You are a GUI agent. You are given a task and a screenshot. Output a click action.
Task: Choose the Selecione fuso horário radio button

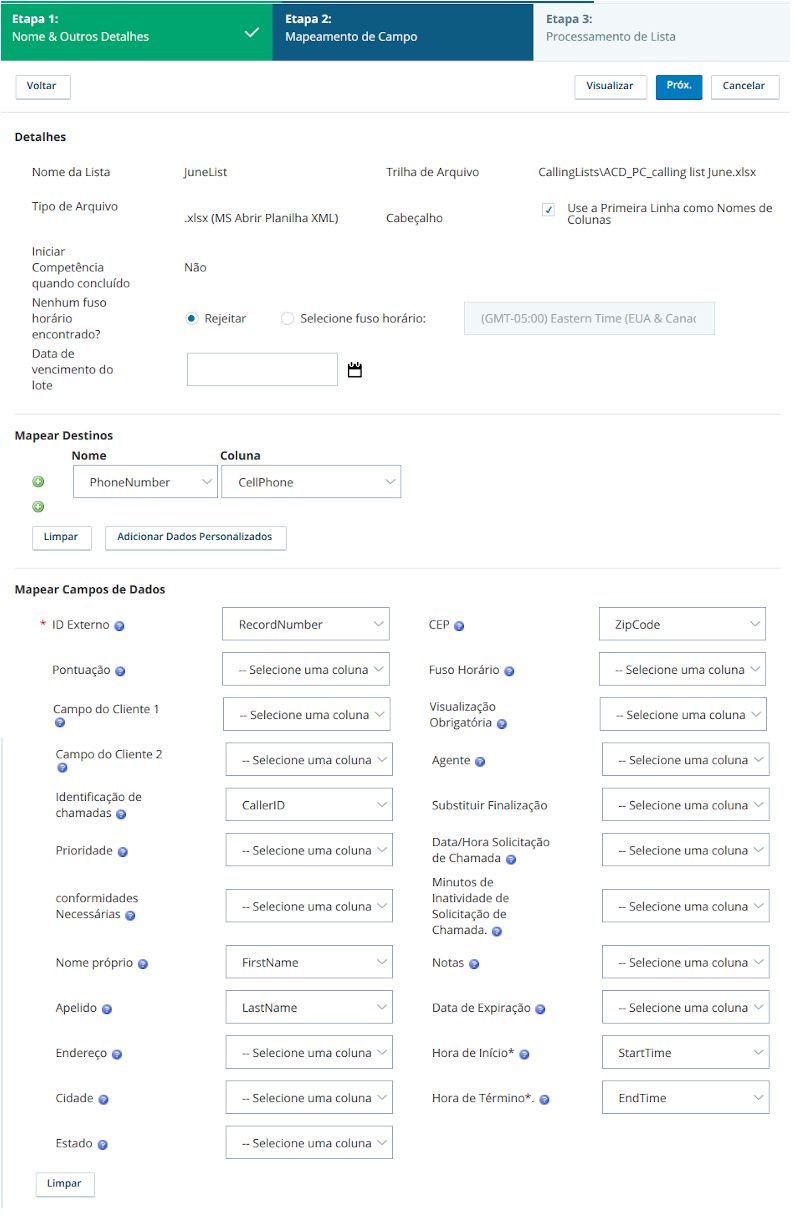click(x=288, y=319)
